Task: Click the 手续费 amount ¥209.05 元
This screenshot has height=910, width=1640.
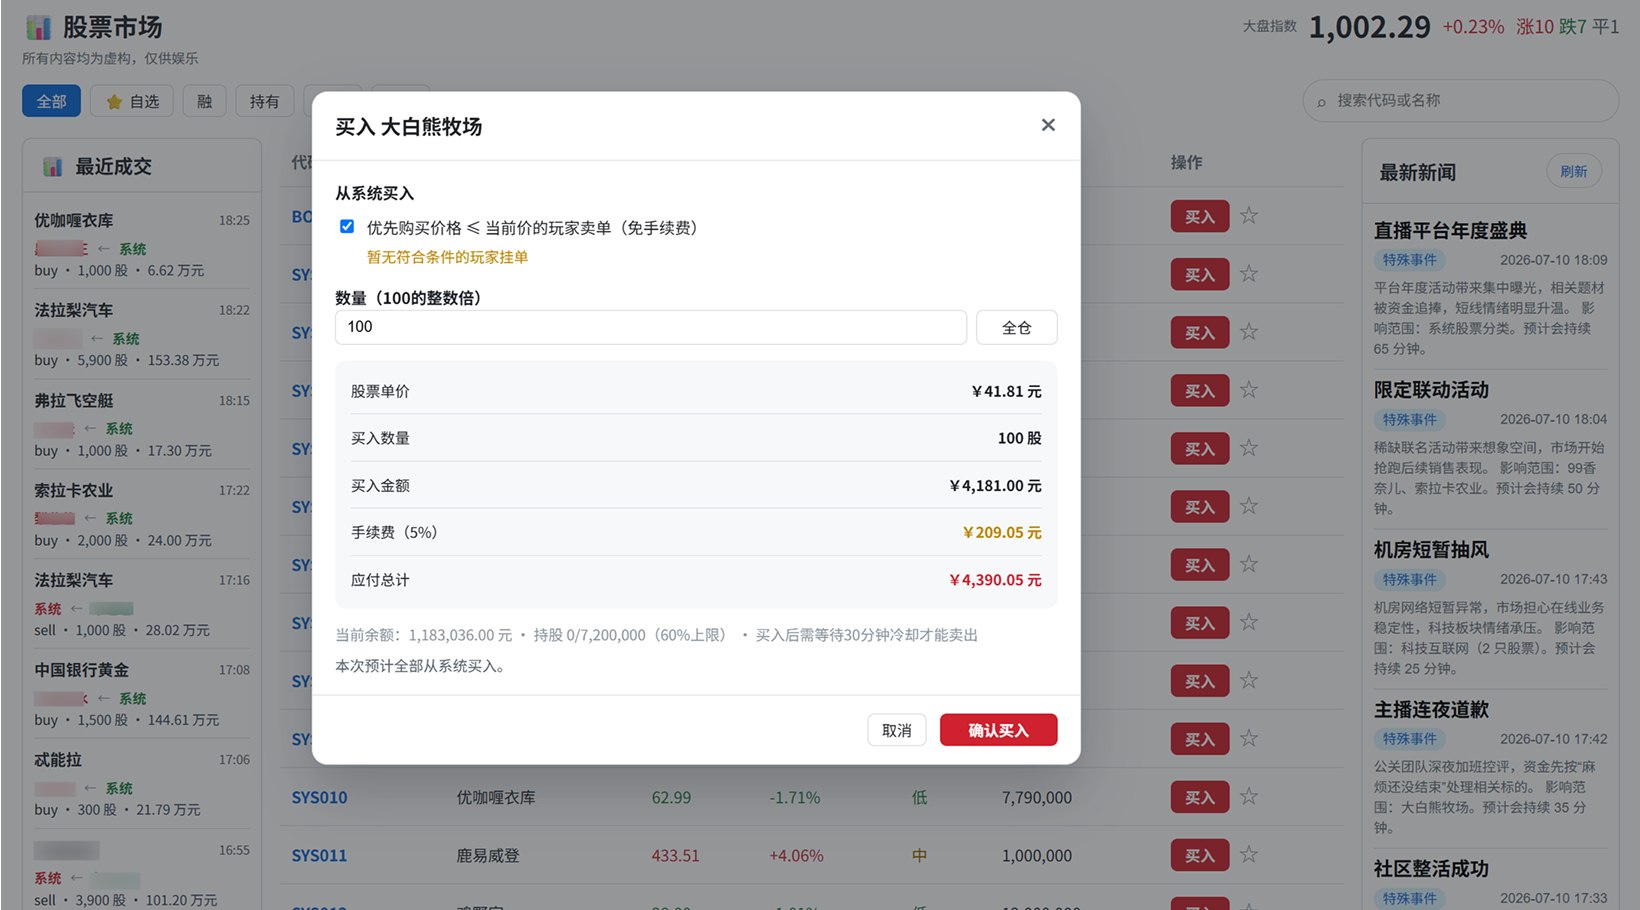Action: click(x=1001, y=533)
